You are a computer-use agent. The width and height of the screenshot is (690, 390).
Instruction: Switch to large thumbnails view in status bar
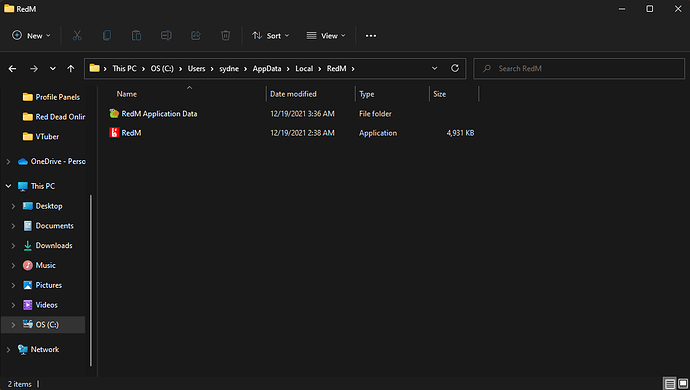(x=683, y=384)
